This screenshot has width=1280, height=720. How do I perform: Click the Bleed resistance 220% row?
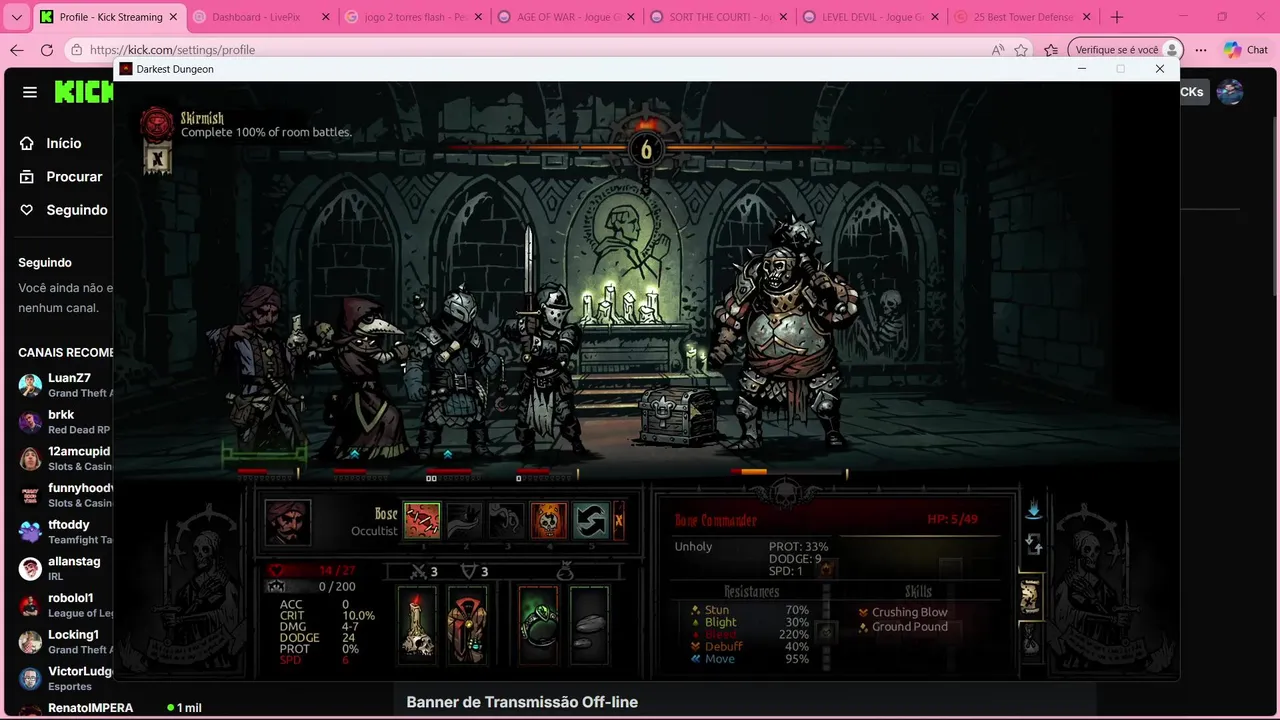coord(750,634)
